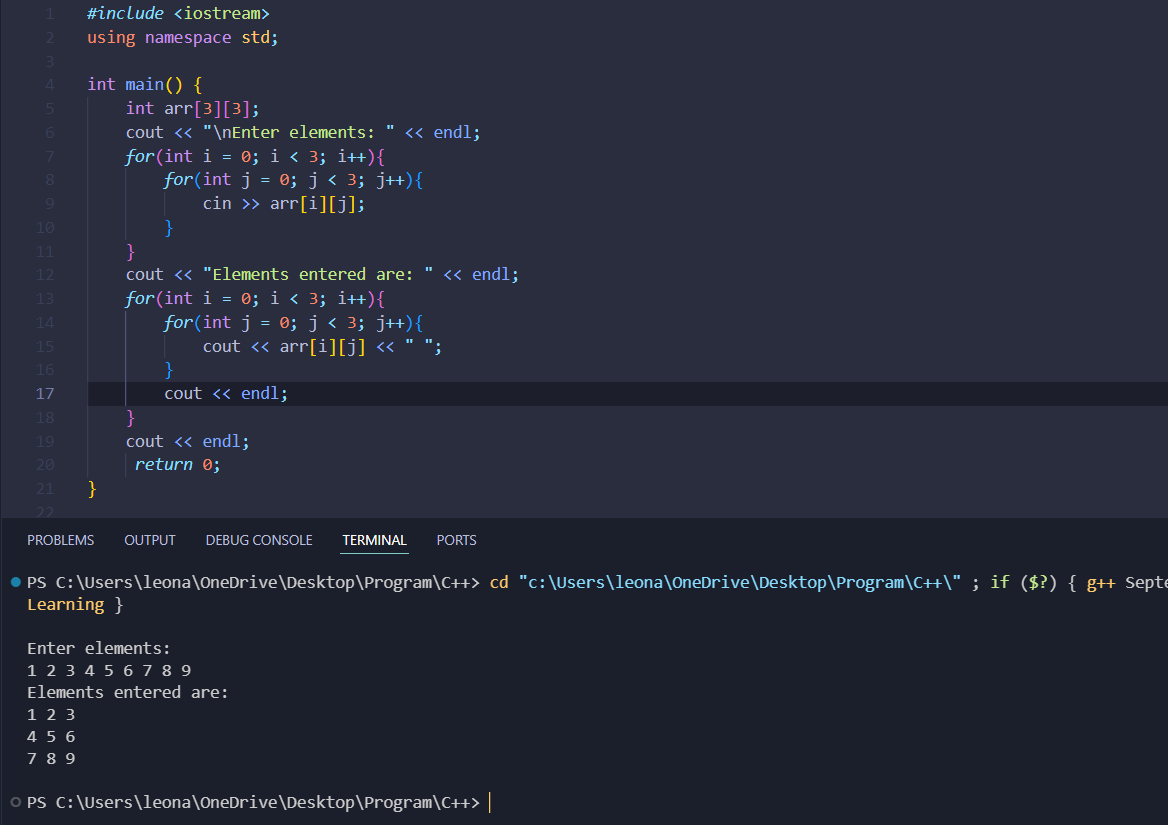Click the 'cin >> arr[i][j];' statement
Image resolution: width=1168 pixels, height=825 pixels.
point(284,203)
